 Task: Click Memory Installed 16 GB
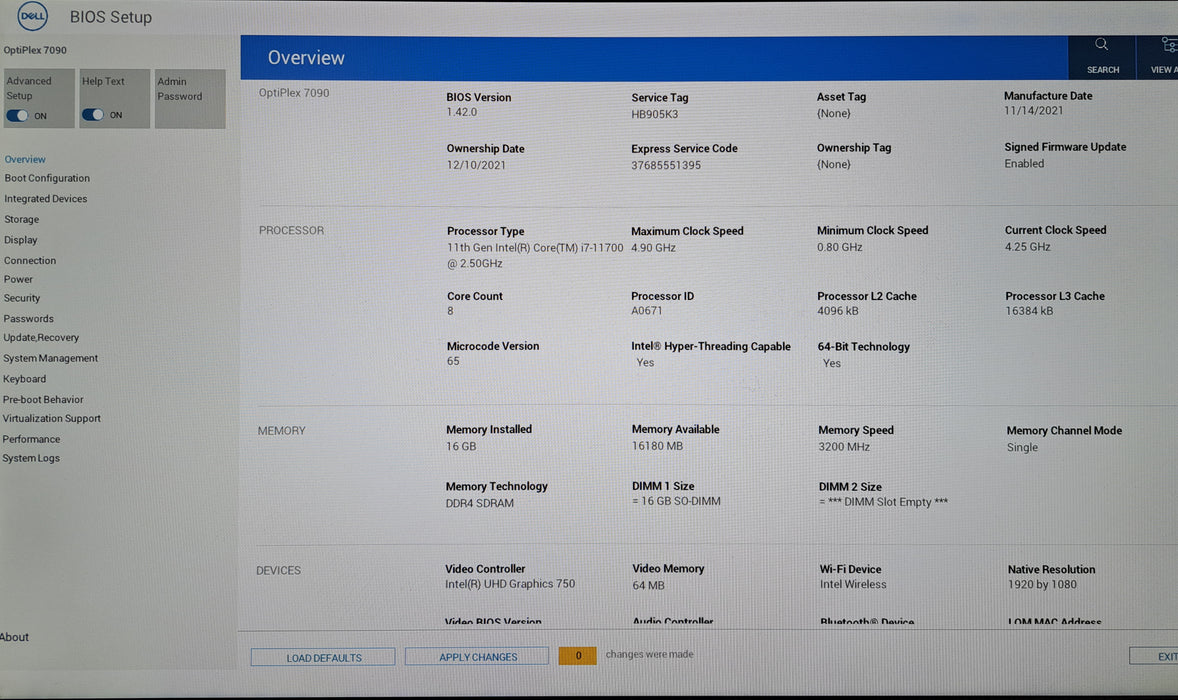461,446
